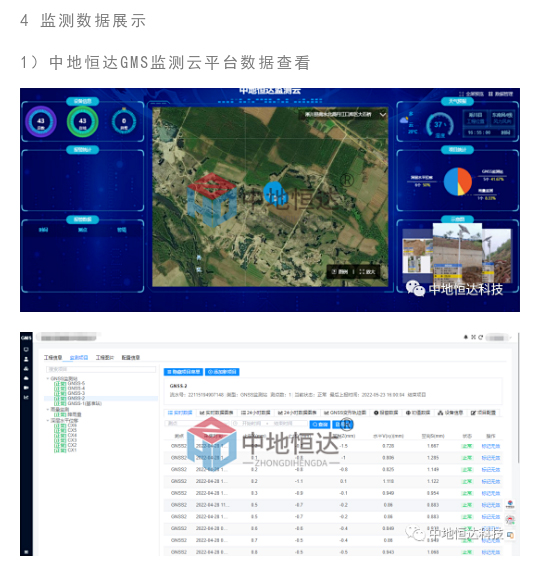This screenshot has width=540, height=577.
Task: Open the user profile icon in GMS sidebar
Action: coord(26,359)
